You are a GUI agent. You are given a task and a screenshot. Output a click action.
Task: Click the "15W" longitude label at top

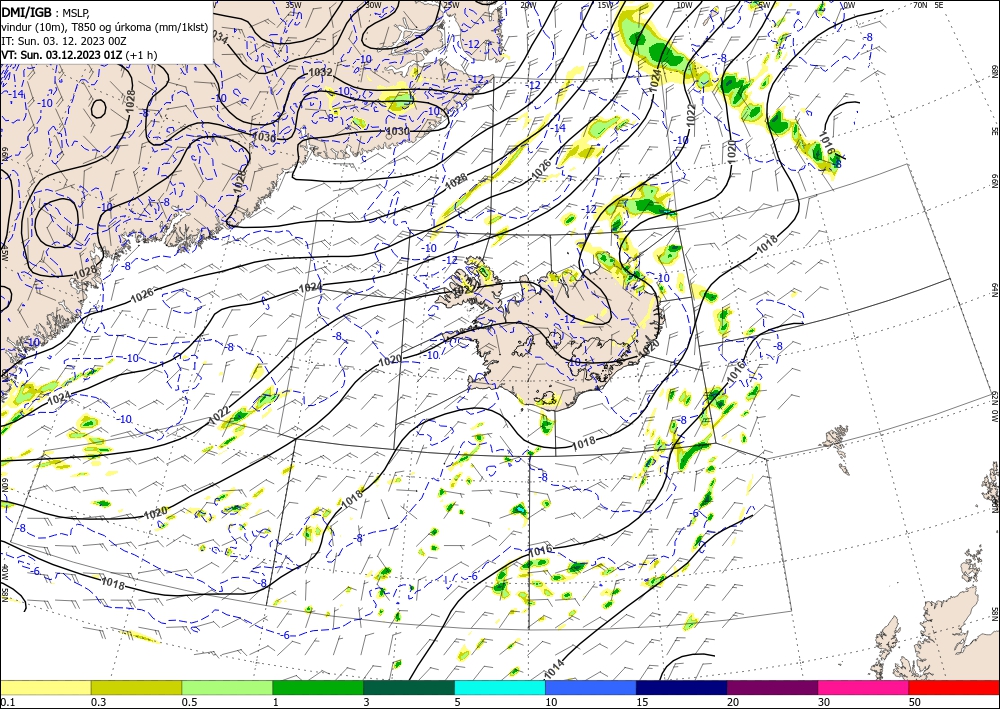coord(605,5)
